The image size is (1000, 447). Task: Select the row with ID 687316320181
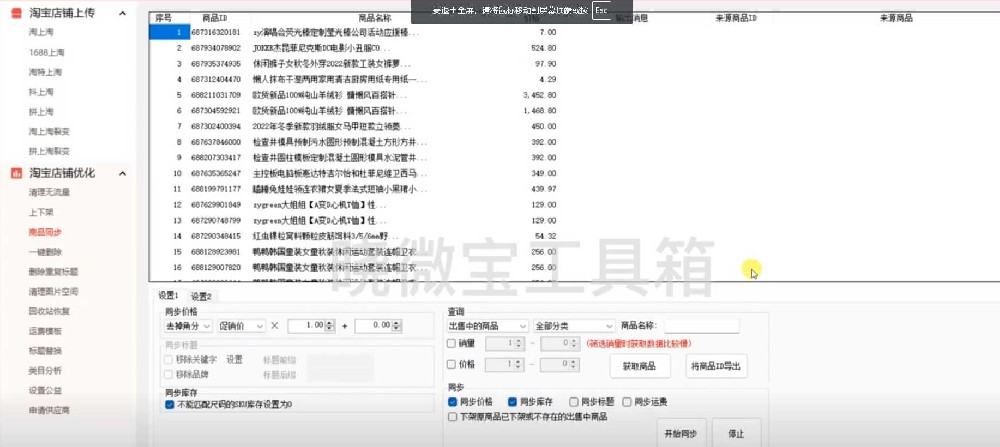tap(216, 32)
